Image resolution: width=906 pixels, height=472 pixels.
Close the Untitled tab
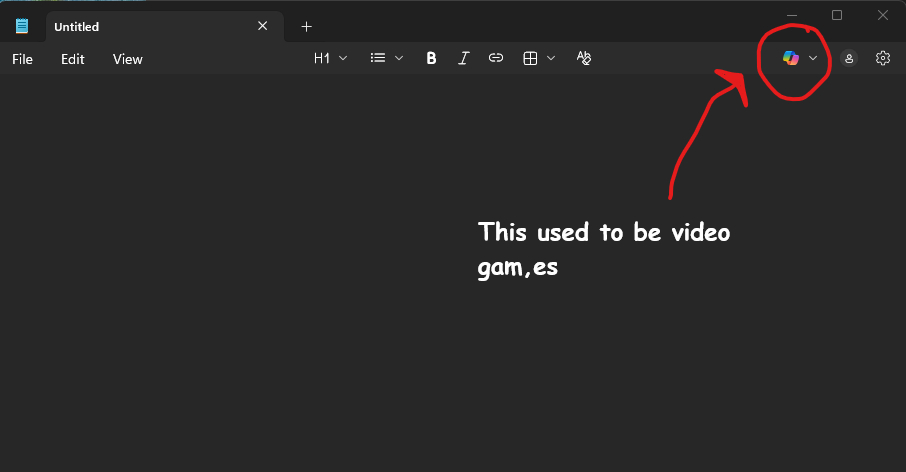(x=262, y=27)
